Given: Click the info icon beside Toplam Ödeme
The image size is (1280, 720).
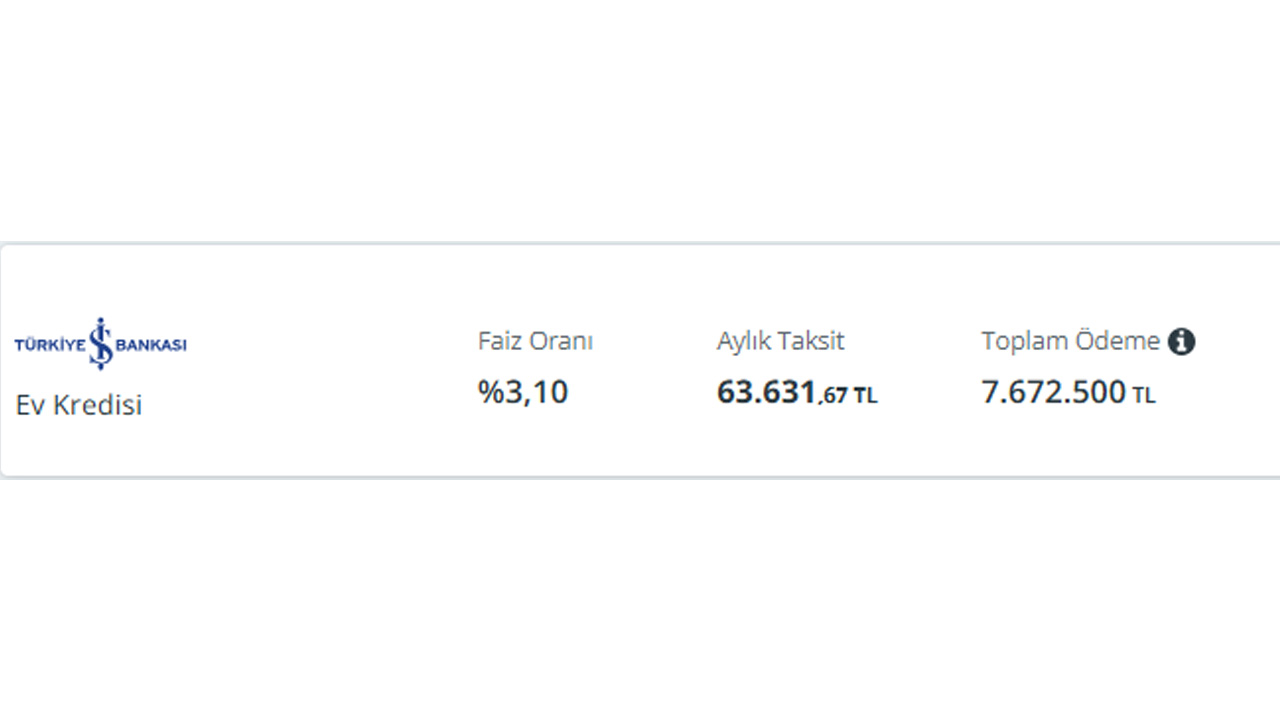Looking at the screenshot, I should 1181,342.
